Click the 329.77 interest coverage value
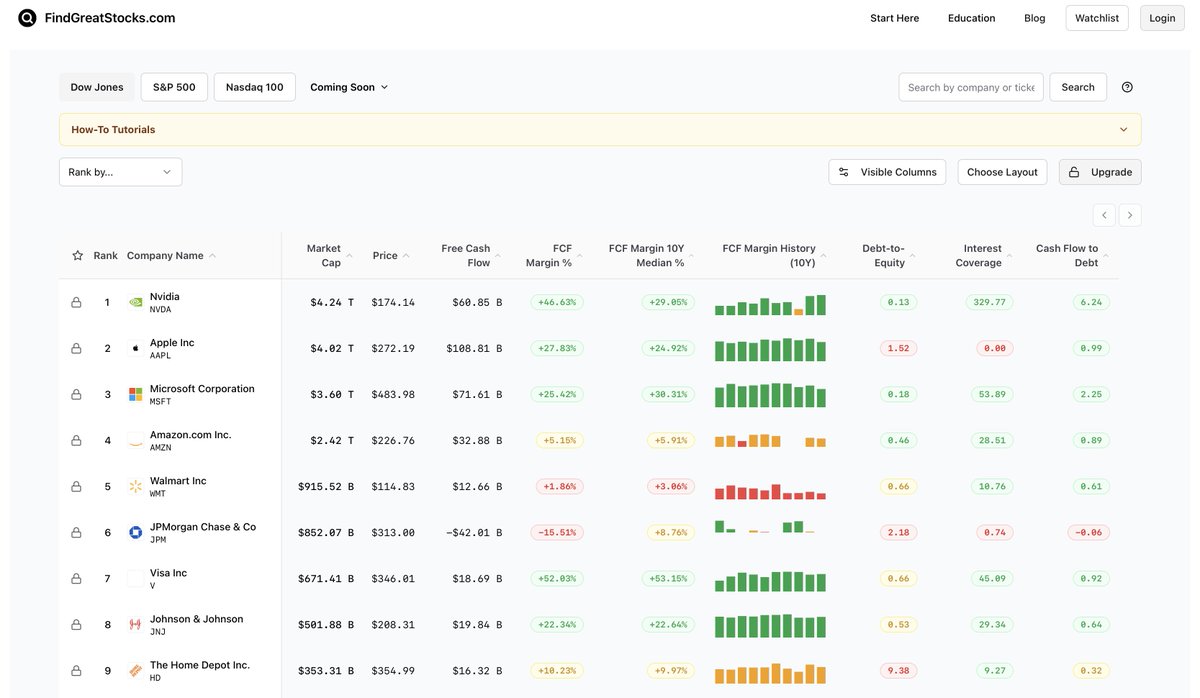1200x698 pixels. 990,302
